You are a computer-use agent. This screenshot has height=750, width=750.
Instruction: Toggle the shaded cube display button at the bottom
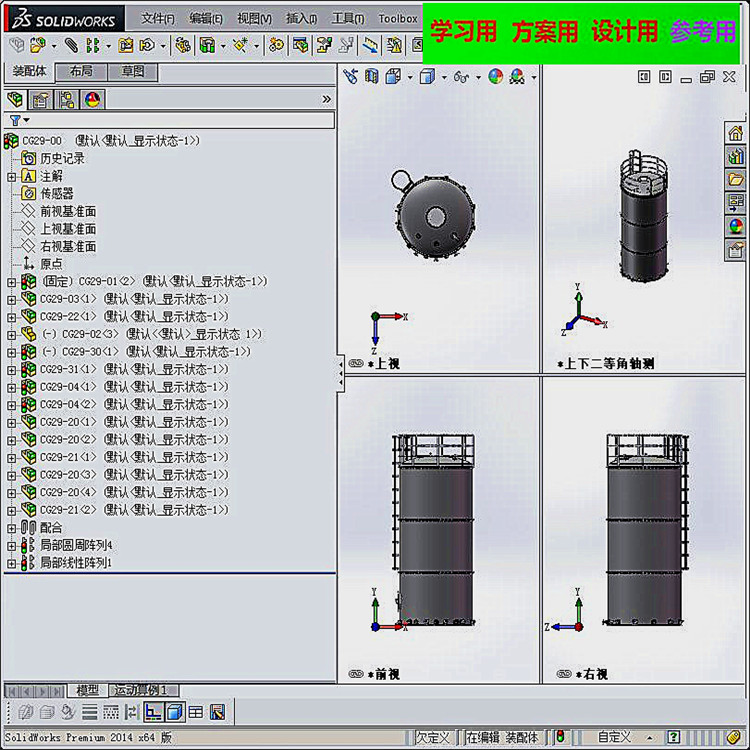point(175,713)
